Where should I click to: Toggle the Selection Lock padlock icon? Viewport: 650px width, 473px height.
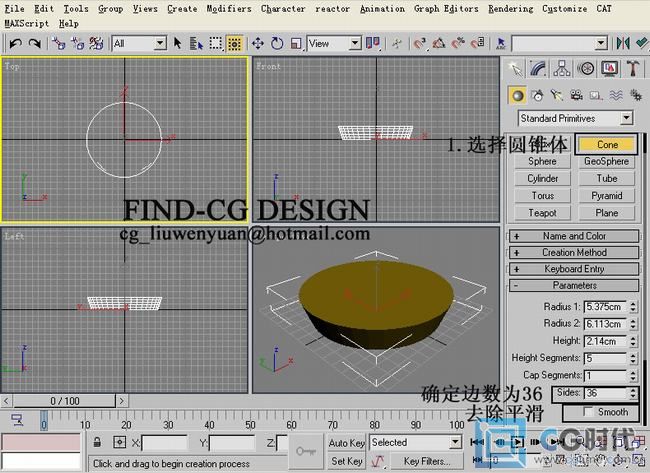tap(97, 442)
